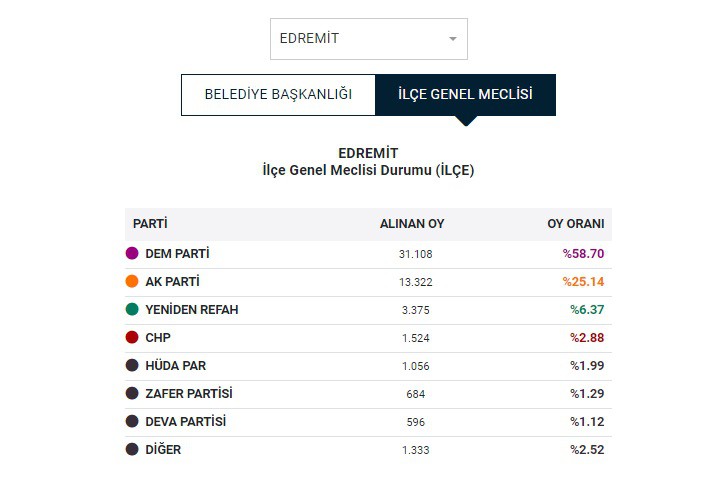Click the dark DEVA PARTİSİ dot

point(132,421)
